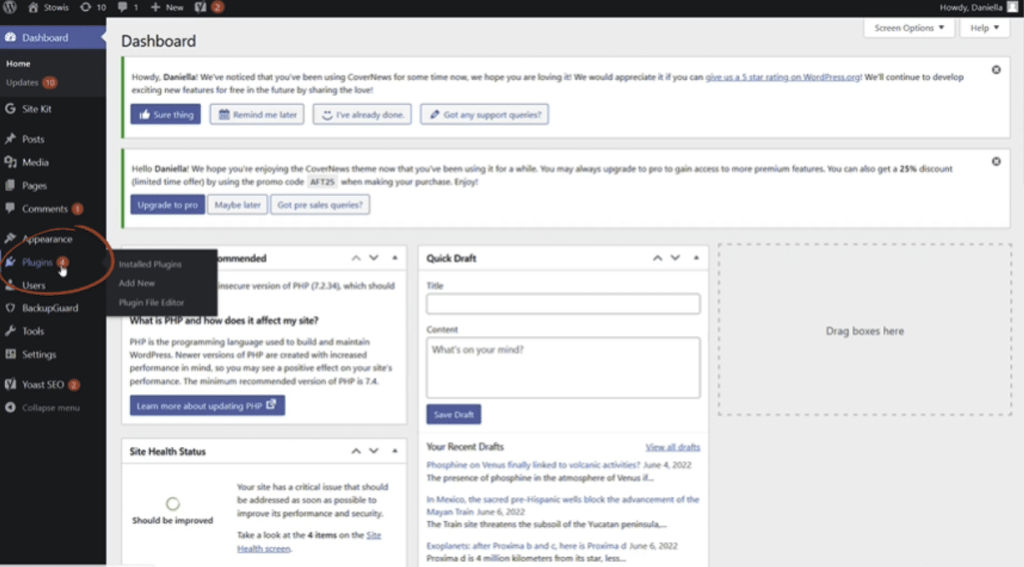Move Quick Draft widget down

point(675,258)
